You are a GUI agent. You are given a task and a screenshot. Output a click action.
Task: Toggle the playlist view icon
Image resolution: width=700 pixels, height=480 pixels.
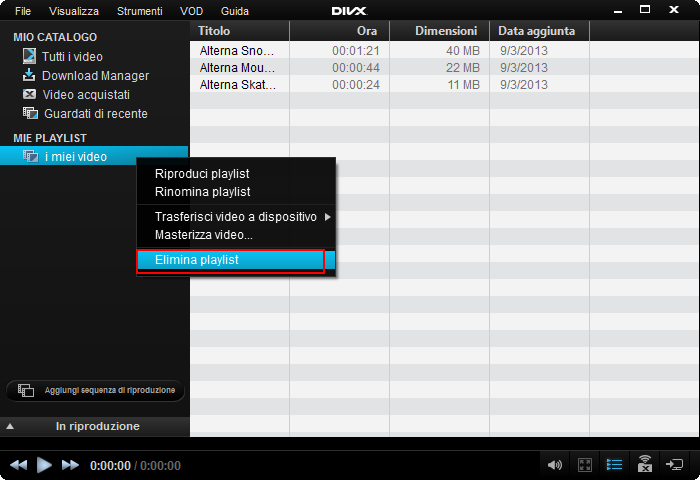[x=614, y=465]
